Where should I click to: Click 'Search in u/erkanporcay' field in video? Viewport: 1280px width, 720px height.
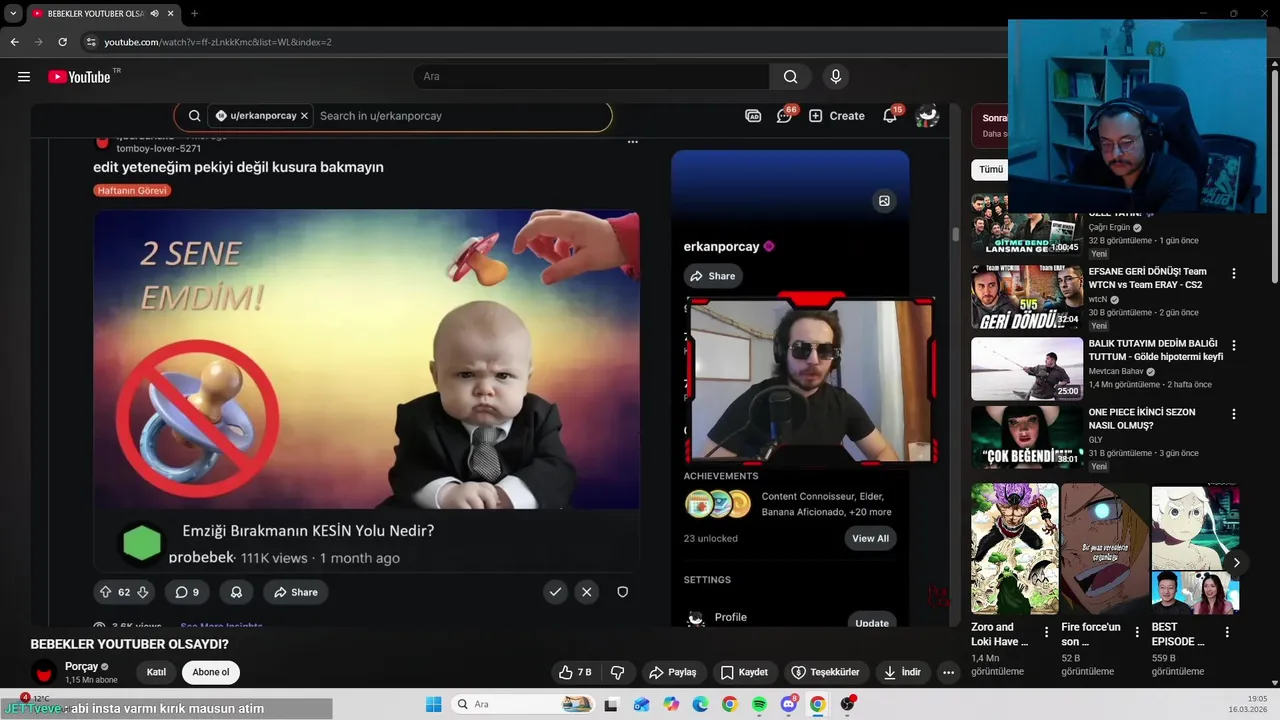click(381, 116)
